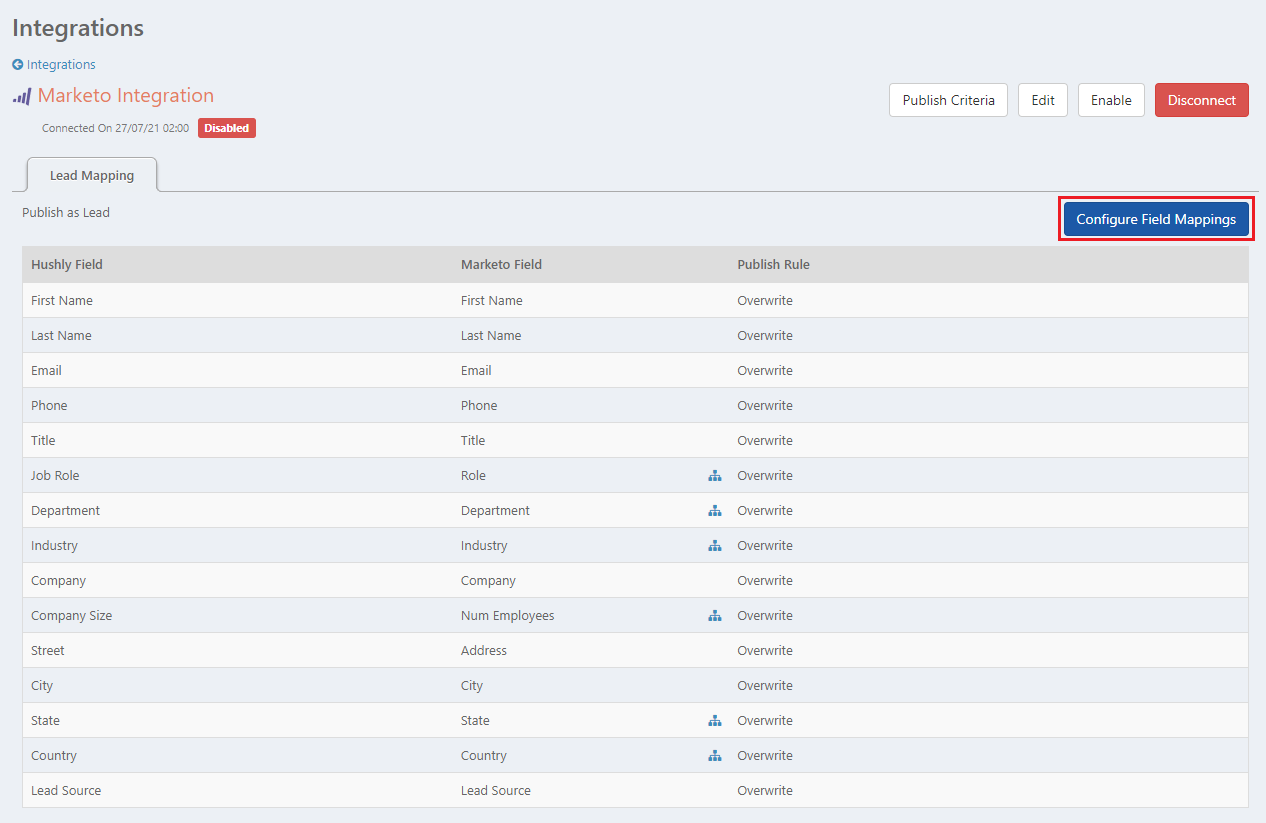Viewport: 1266px width, 823px height.
Task: Select the Lead Mapping tab
Action: (92, 175)
